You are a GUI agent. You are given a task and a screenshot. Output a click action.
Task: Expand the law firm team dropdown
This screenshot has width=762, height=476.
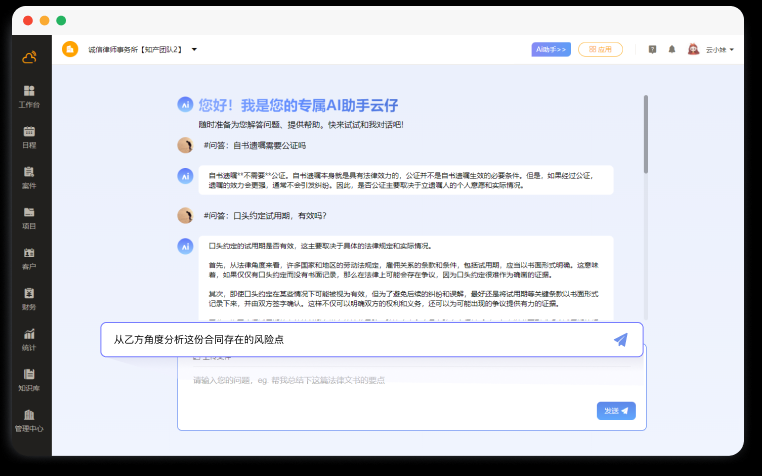194,49
